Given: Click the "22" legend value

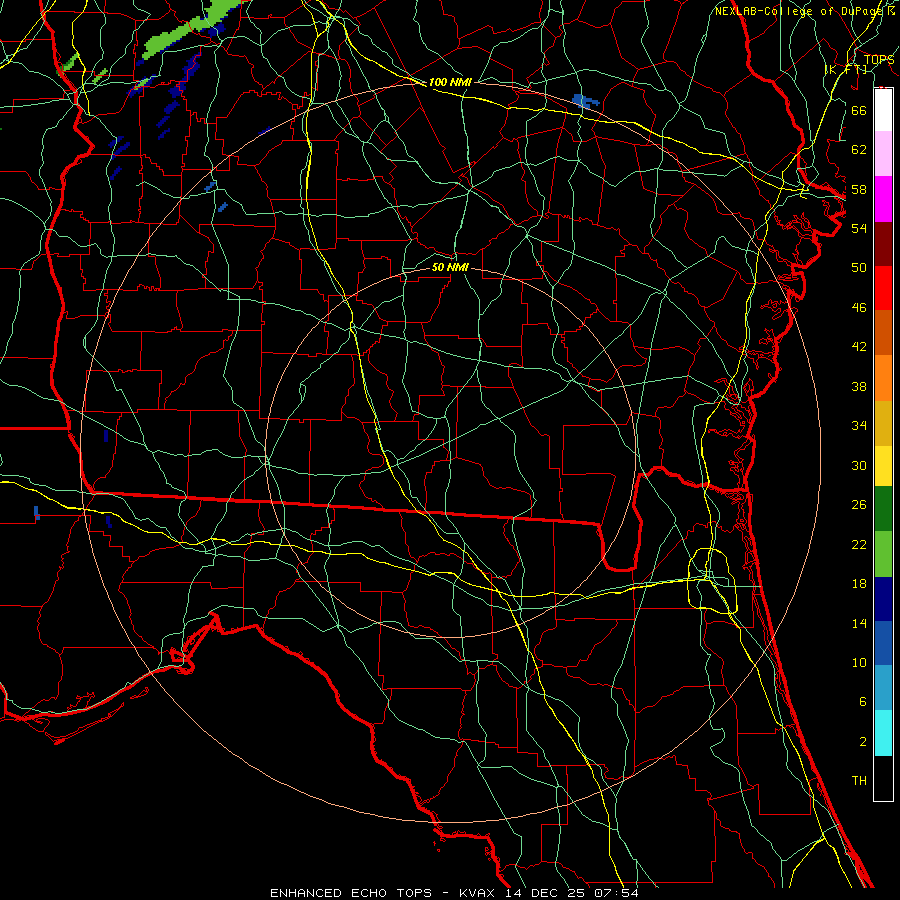Looking at the screenshot, I should pos(859,544).
